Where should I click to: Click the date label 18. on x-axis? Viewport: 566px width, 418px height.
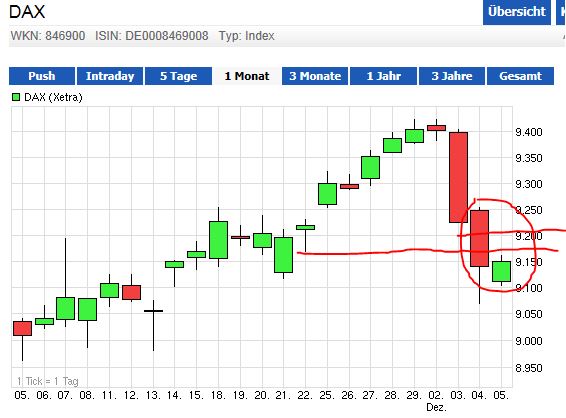click(x=218, y=395)
